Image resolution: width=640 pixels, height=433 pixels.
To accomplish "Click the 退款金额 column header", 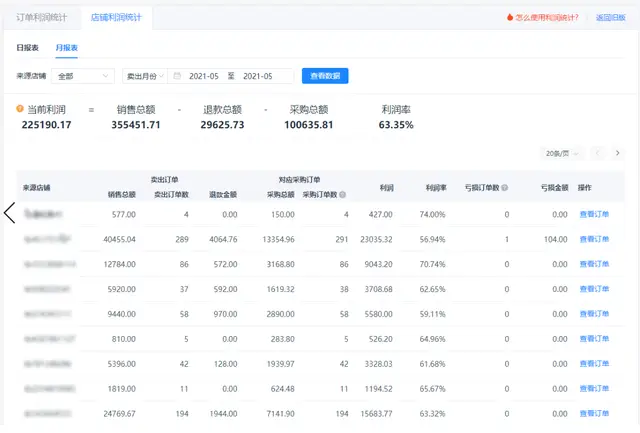I will pos(223,195).
